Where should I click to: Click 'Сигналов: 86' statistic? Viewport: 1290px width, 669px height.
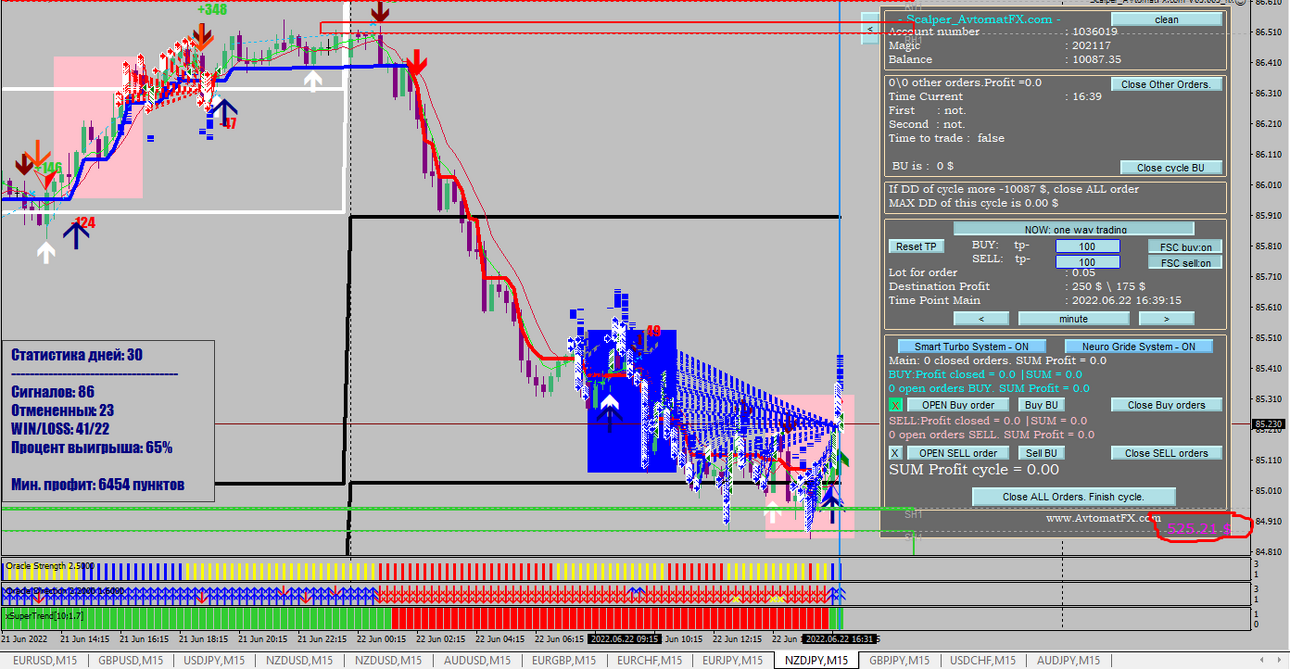tap(53, 392)
